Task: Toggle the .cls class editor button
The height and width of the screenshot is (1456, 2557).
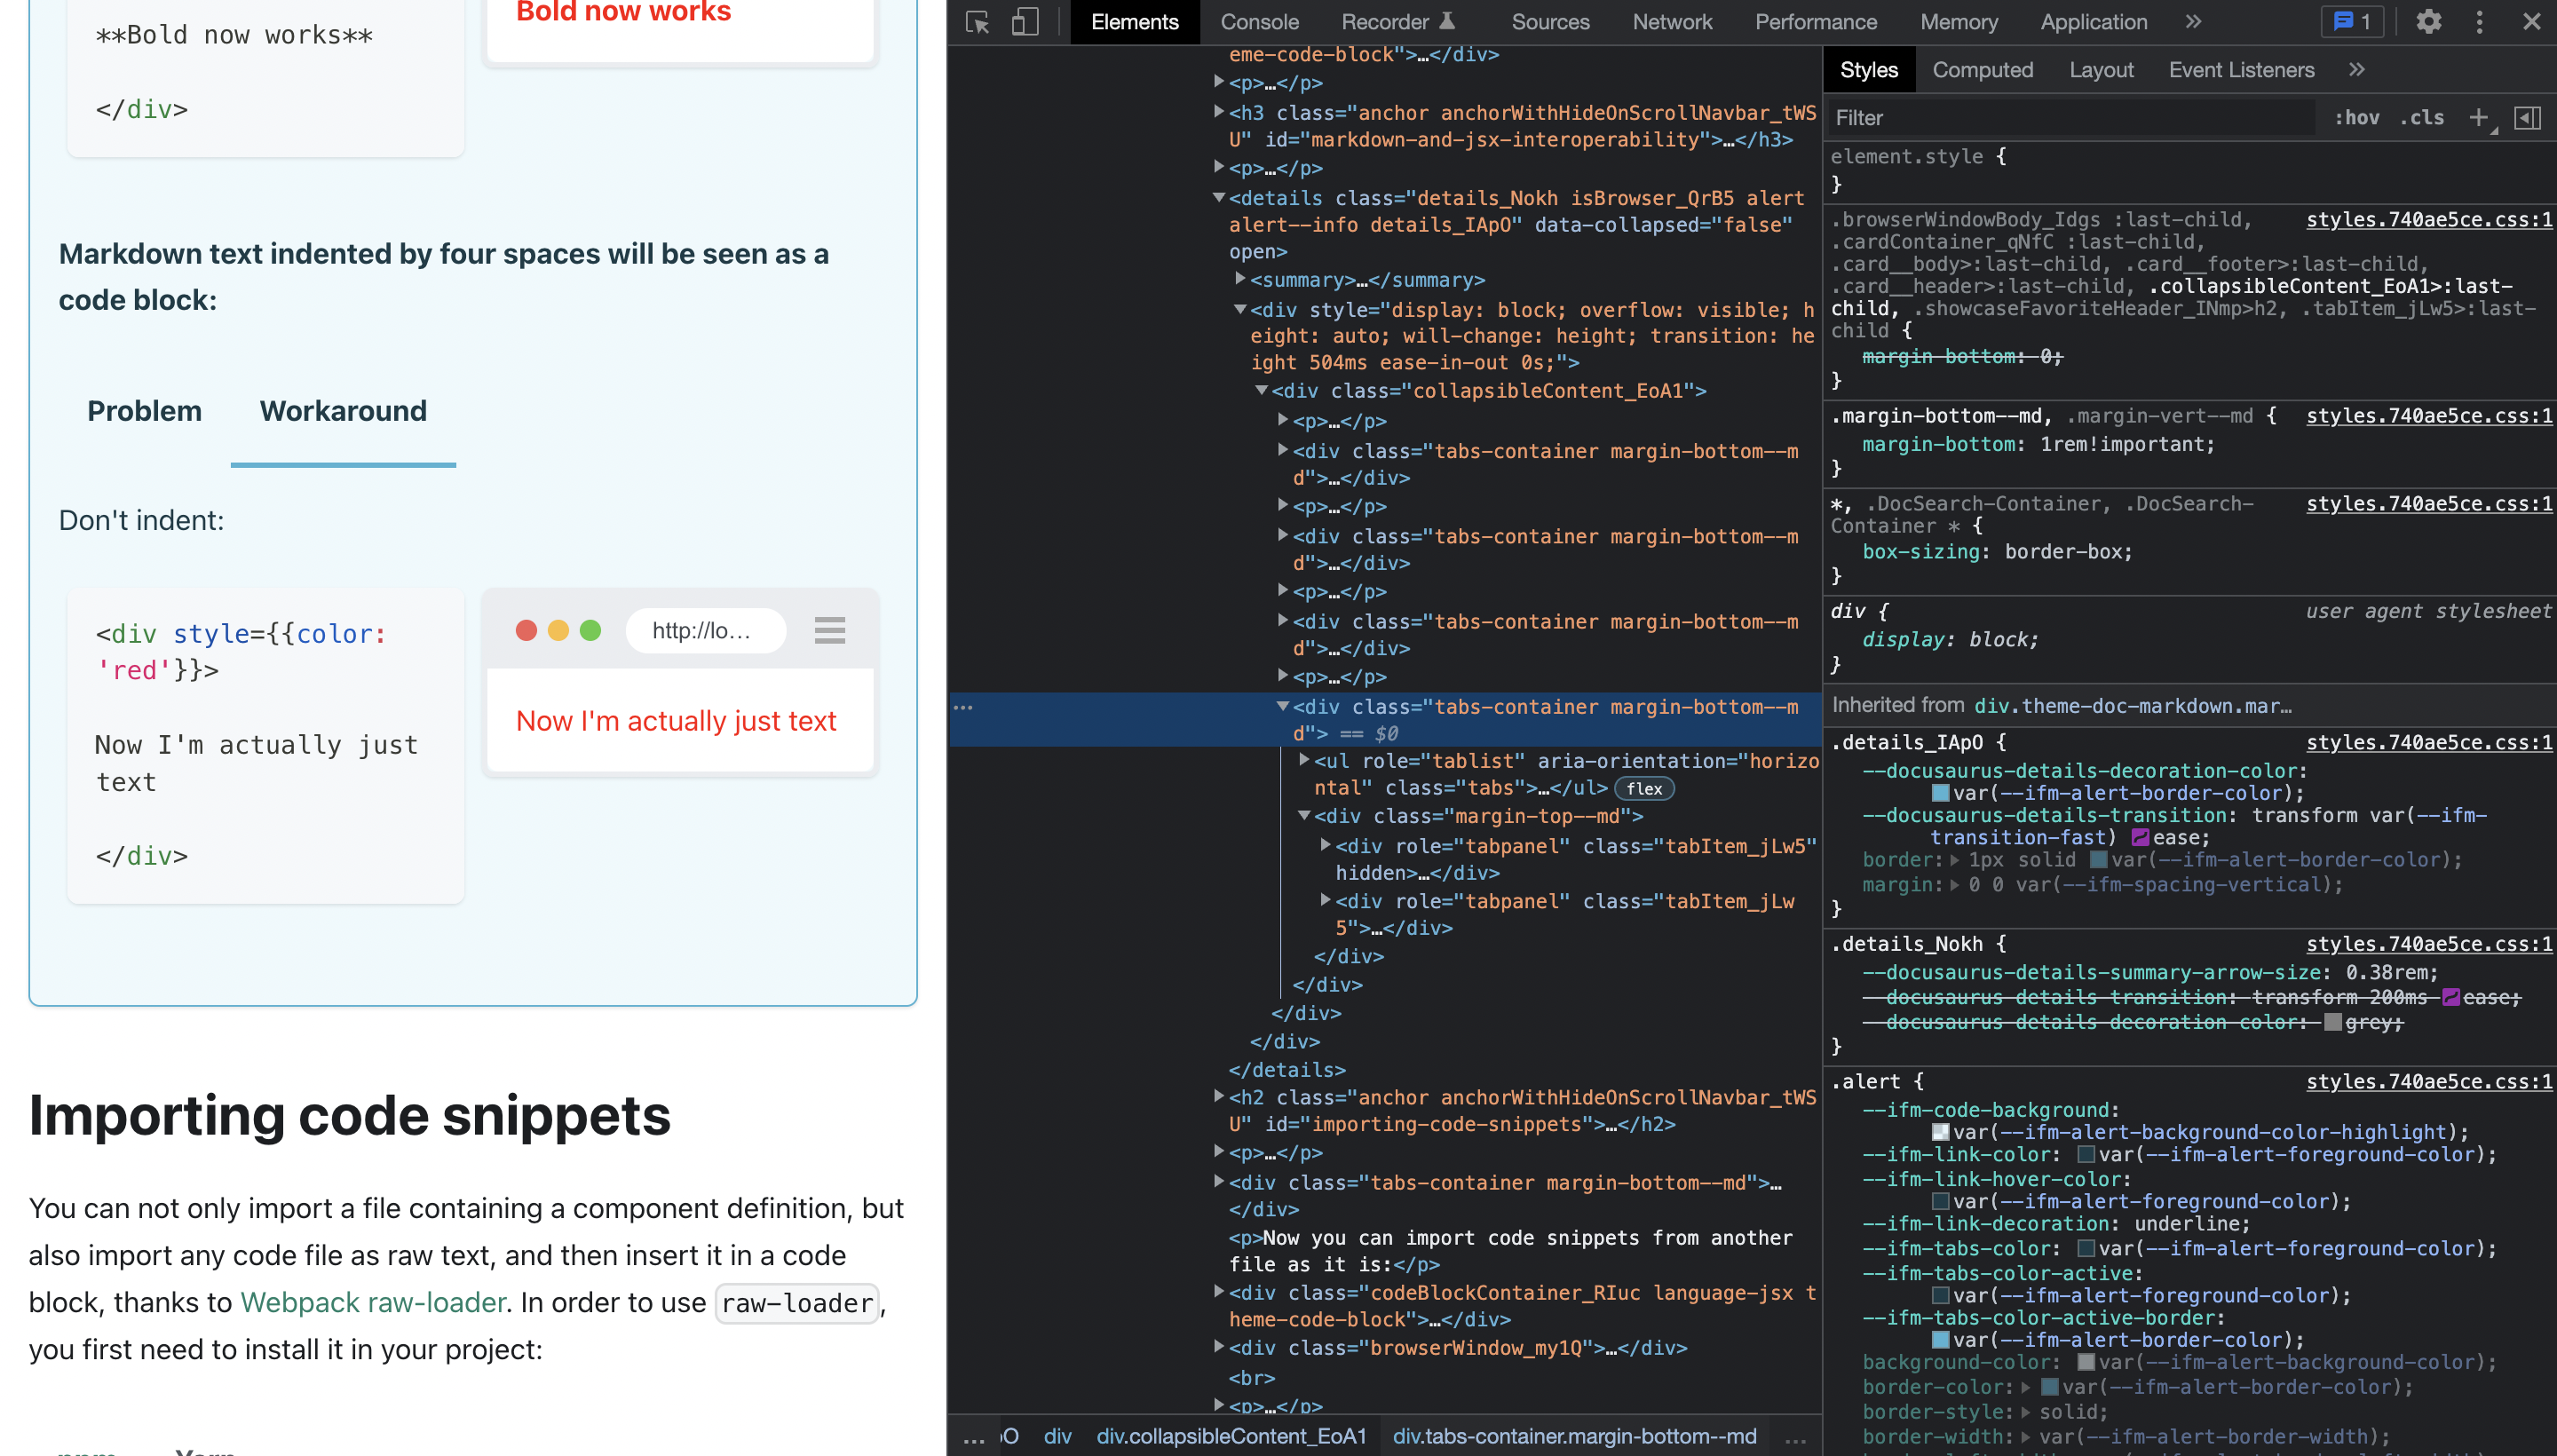Action: (2421, 118)
